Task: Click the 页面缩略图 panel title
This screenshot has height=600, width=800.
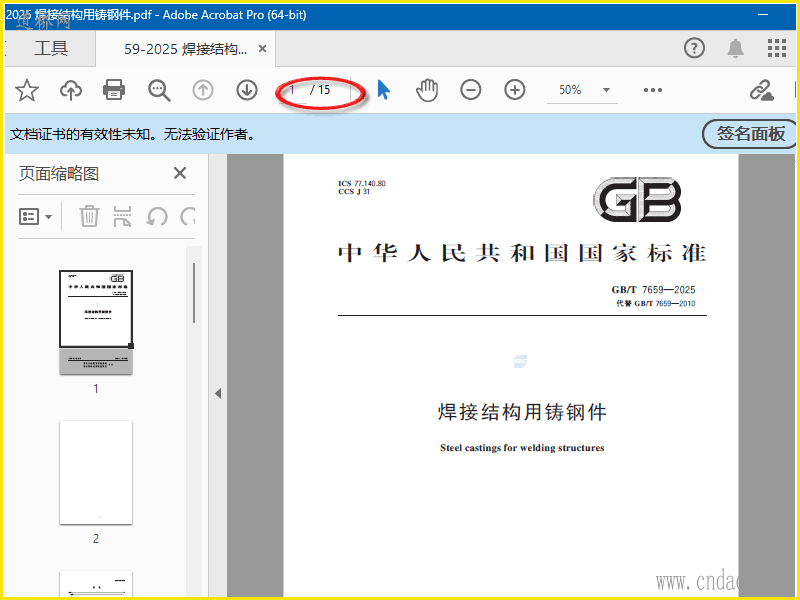Action: pyautogui.click(x=59, y=173)
